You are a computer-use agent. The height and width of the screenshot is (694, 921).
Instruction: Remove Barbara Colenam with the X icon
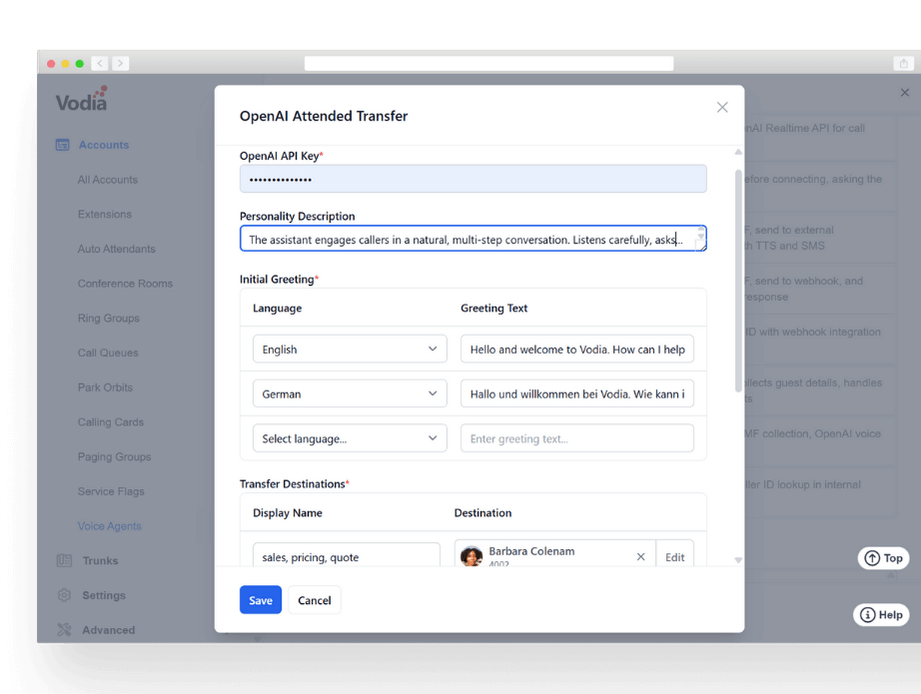pos(640,556)
